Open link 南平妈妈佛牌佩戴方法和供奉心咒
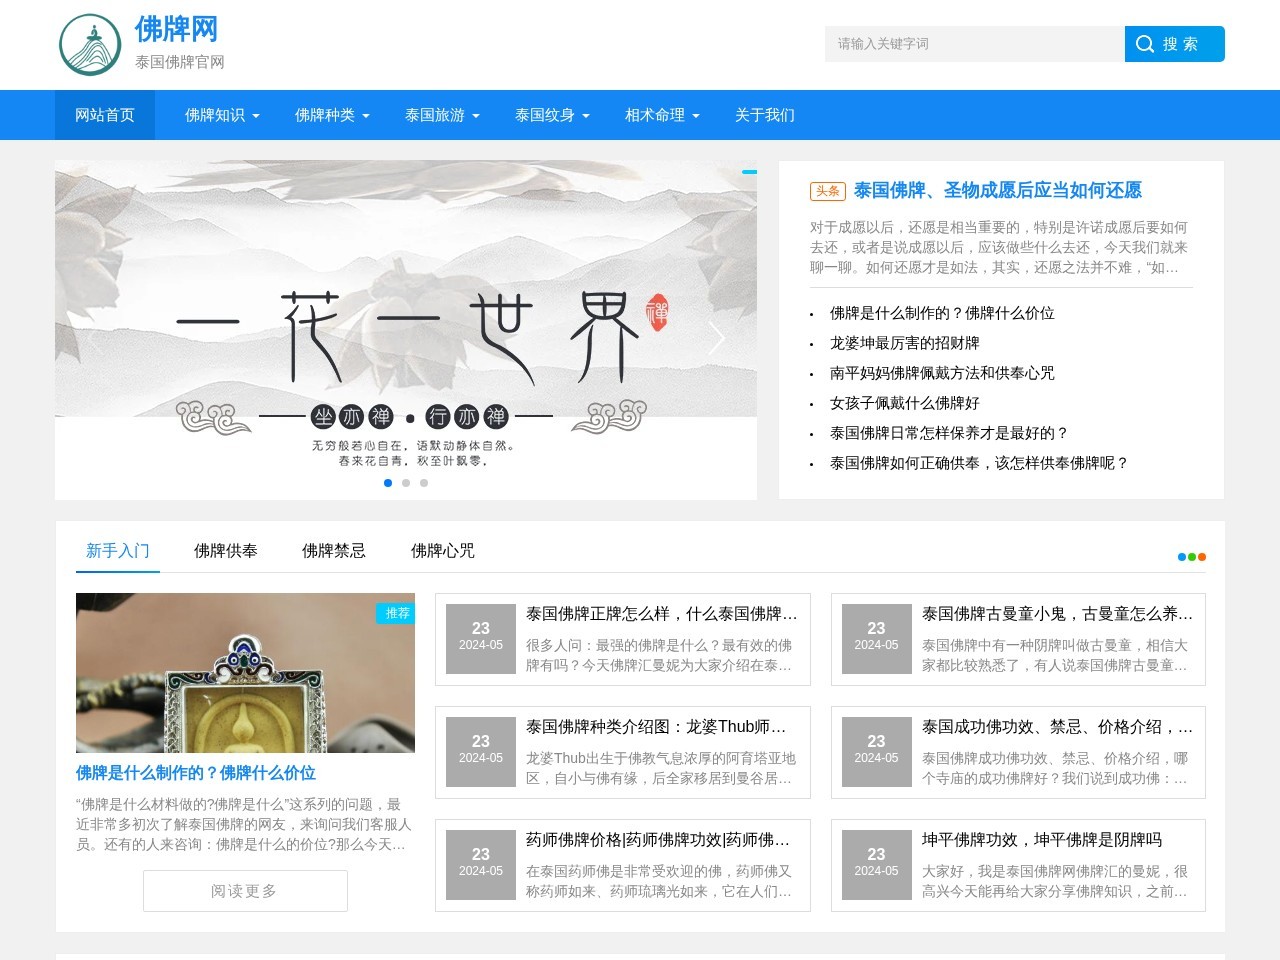 click(942, 373)
